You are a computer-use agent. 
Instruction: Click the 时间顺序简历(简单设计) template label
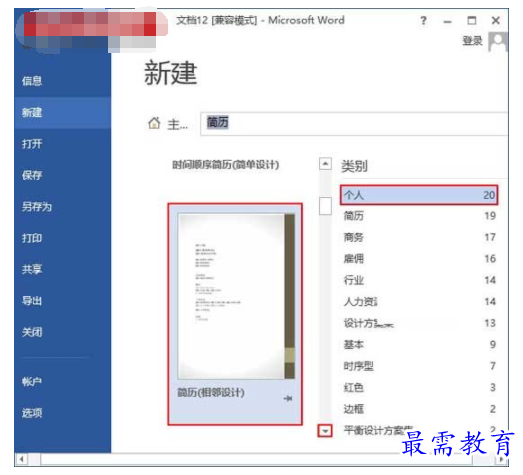pos(225,165)
